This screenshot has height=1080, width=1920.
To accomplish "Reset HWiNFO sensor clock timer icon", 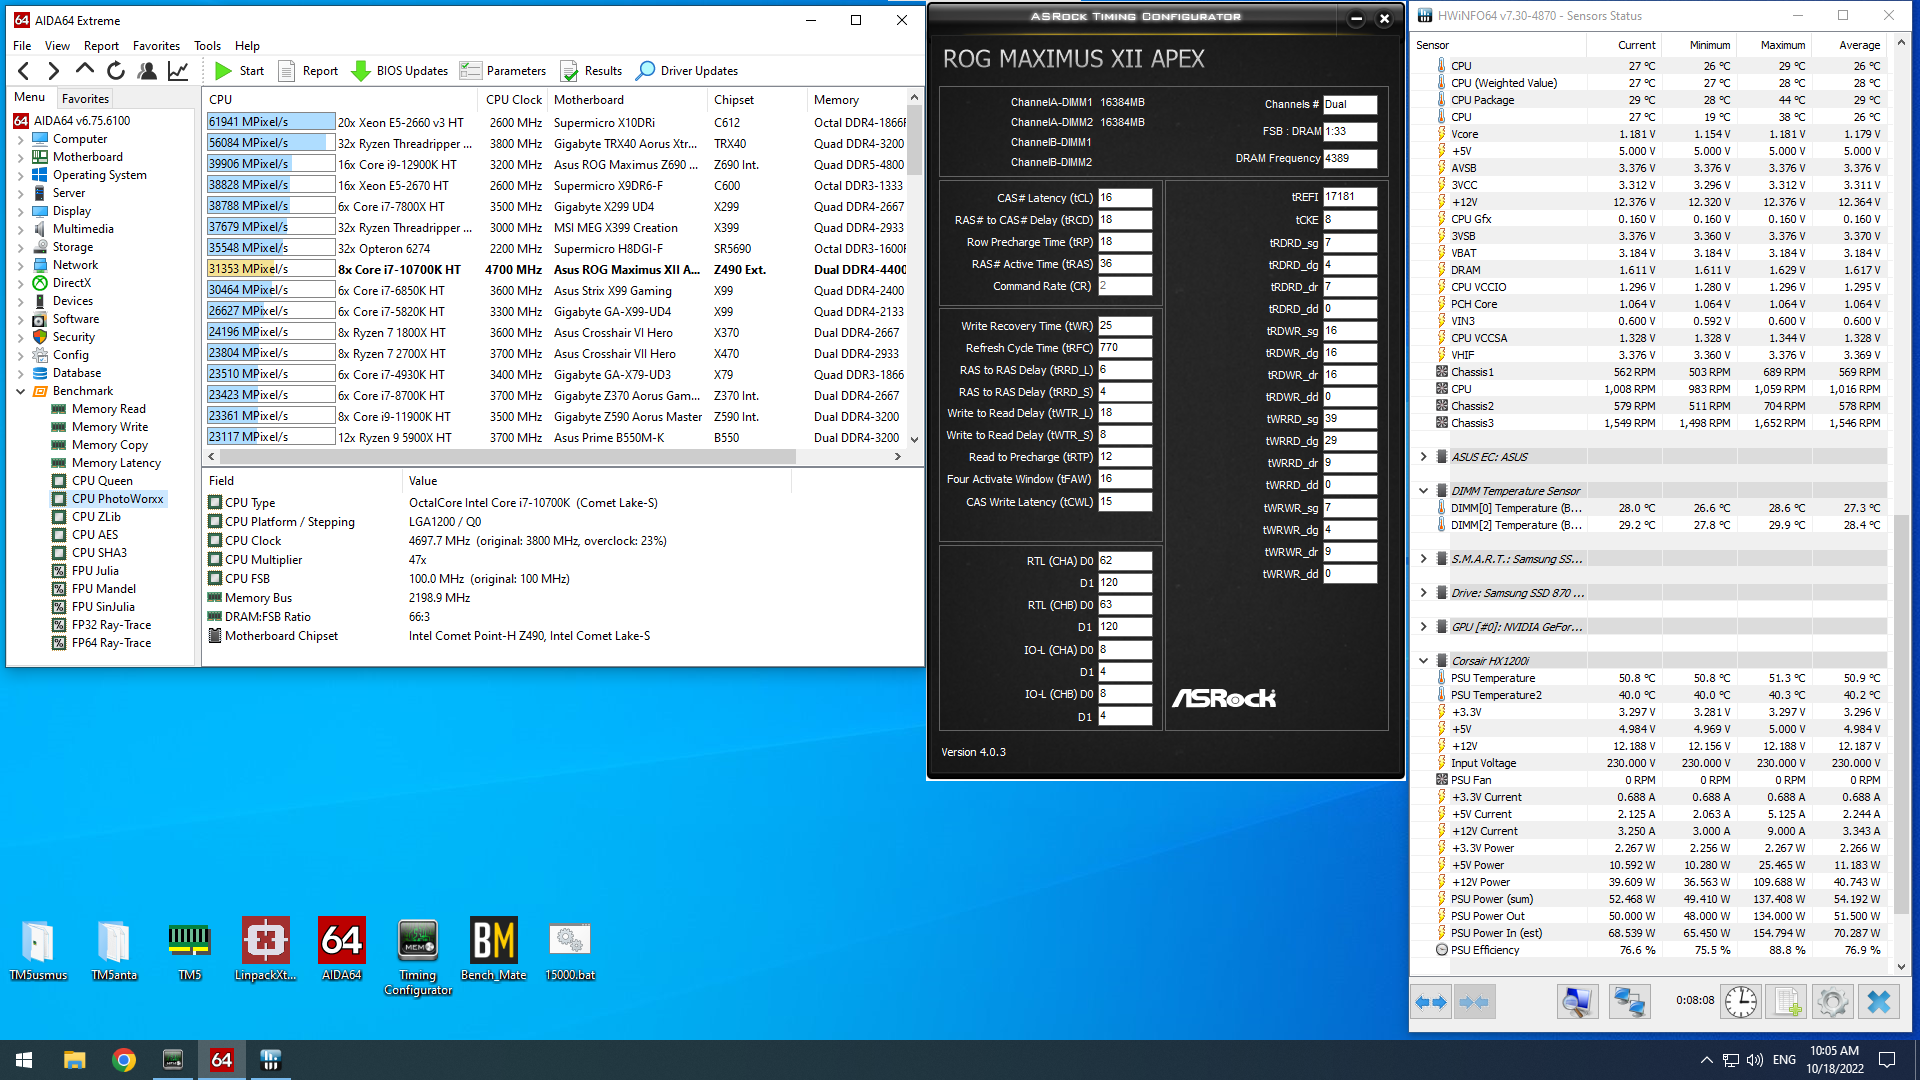I will click(1740, 1001).
